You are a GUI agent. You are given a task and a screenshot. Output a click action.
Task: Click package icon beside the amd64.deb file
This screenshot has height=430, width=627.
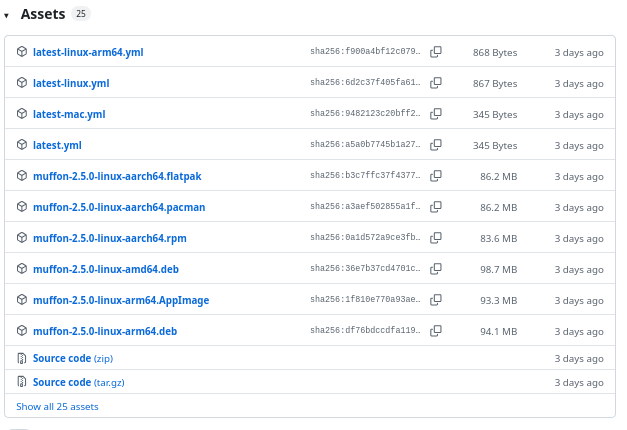(x=22, y=269)
